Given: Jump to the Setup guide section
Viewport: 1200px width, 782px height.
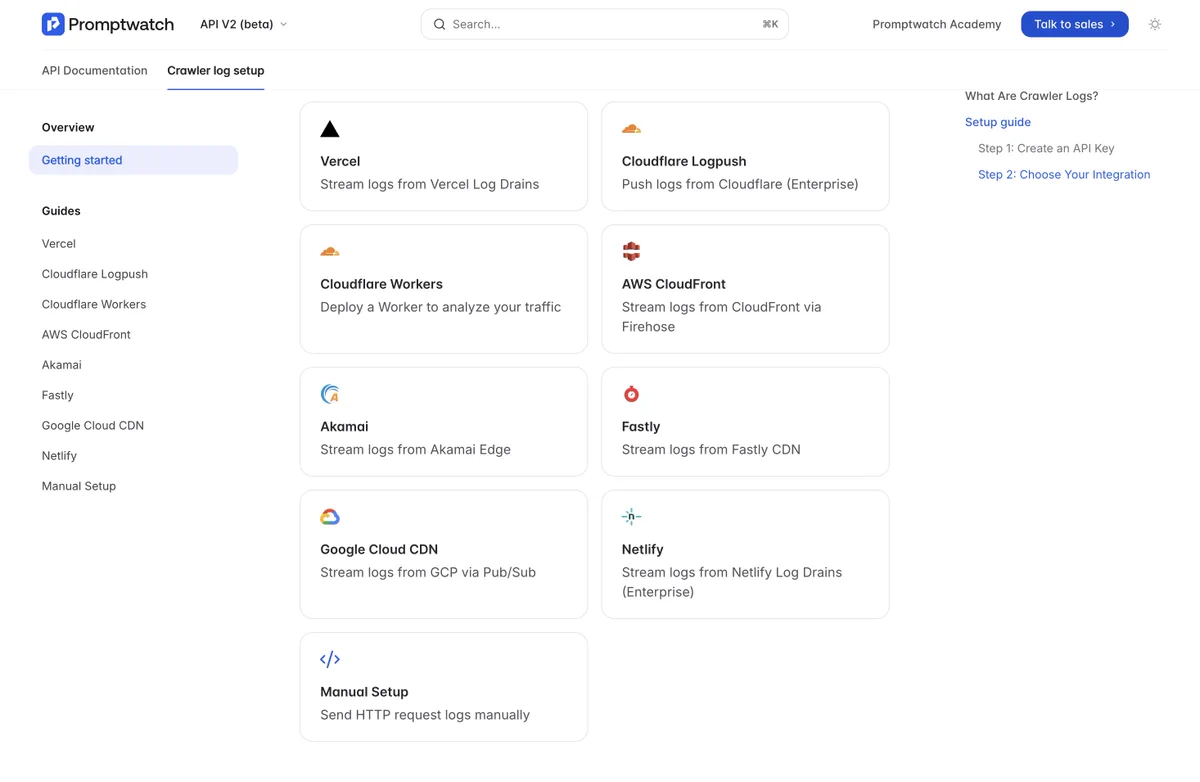Looking at the screenshot, I should (998, 122).
